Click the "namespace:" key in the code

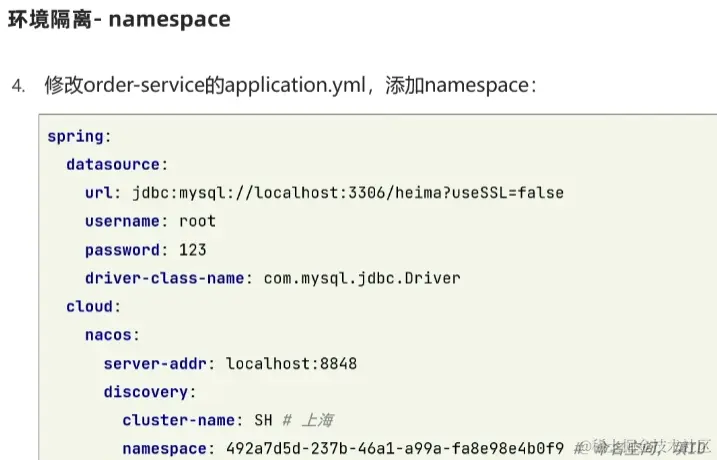168,449
